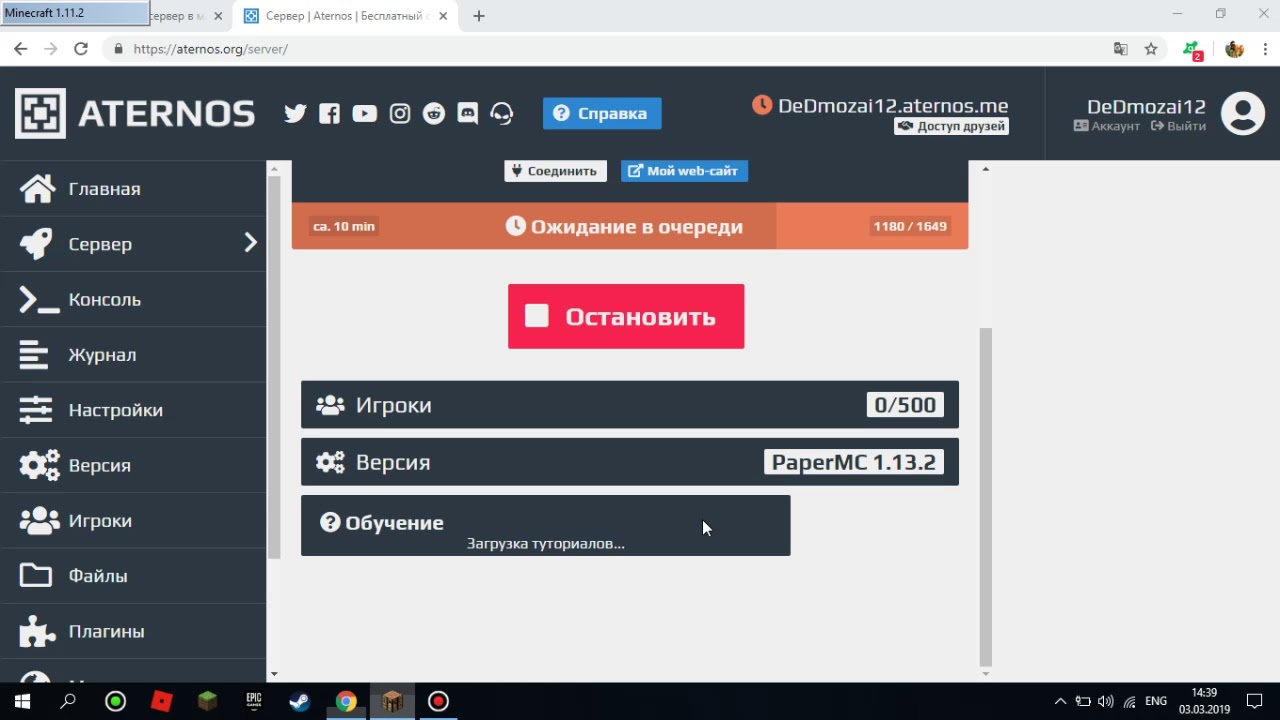The height and width of the screenshot is (720, 1280).
Task: Open Steam from taskbar
Action: (x=299, y=701)
